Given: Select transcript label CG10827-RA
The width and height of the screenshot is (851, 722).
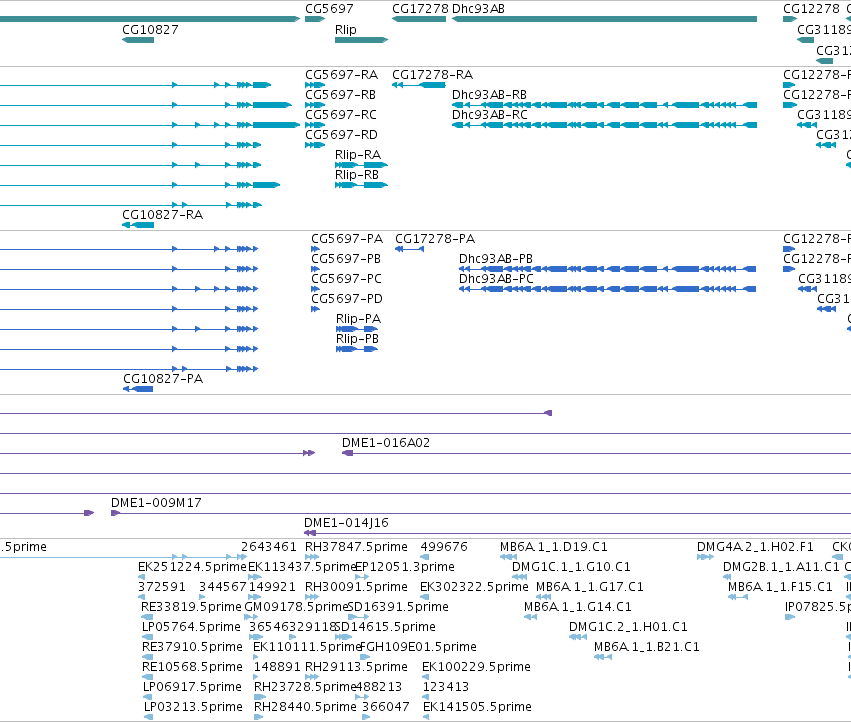Looking at the screenshot, I should click(163, 214).
